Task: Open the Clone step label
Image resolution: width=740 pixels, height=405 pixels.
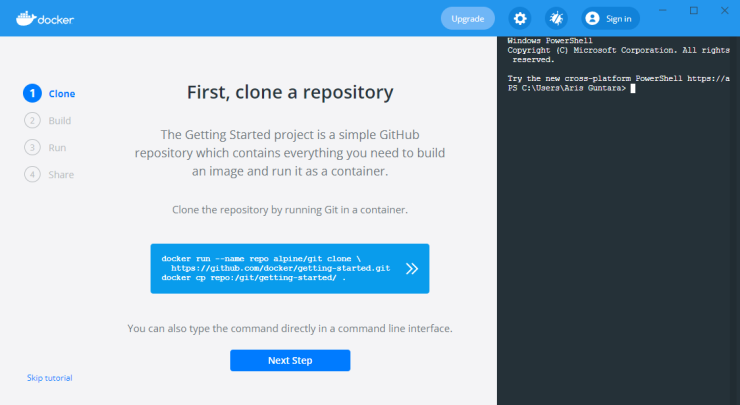Action: tap(62, 93)
